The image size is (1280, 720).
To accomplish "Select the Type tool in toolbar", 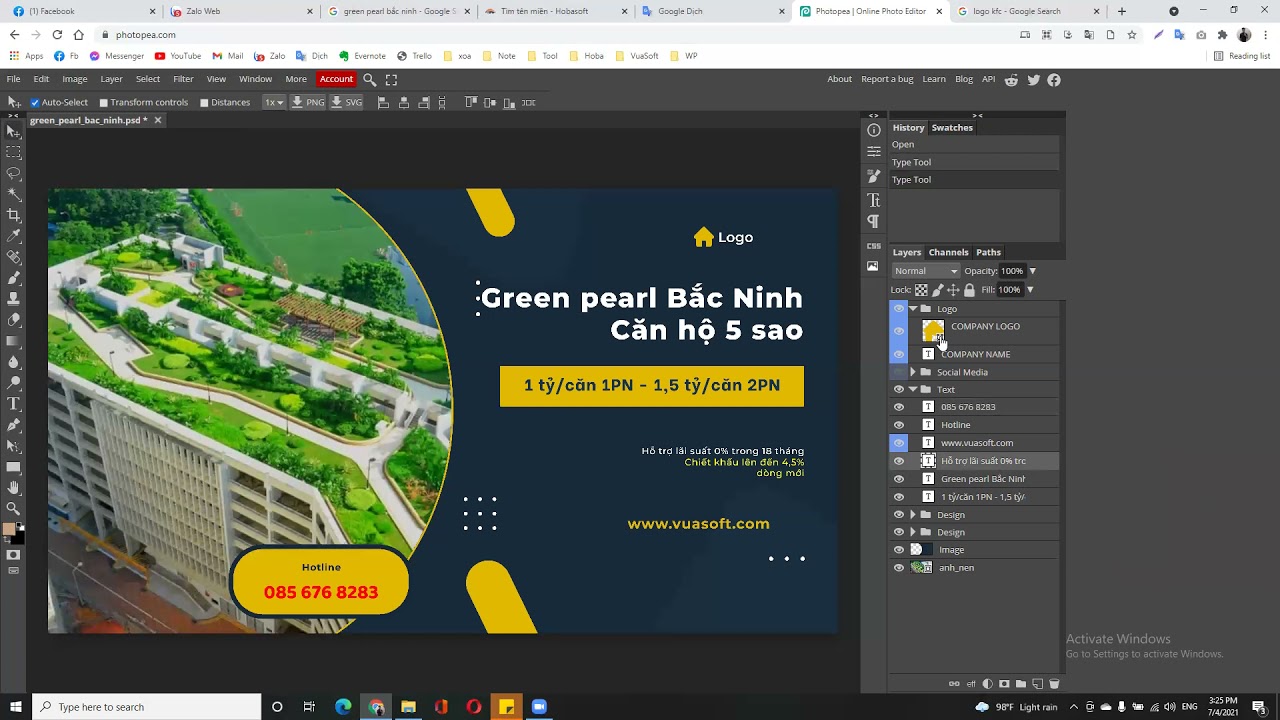I will click(13, 404).
